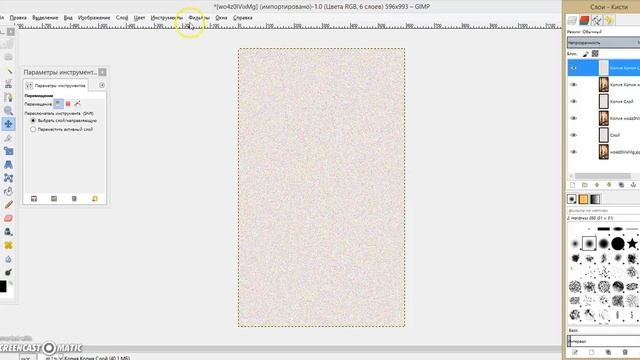The height and width of the screenshot is (360, 640).
Task: Choose 'Переместить активный слой' radio option
Action: [x=33, y=129]
